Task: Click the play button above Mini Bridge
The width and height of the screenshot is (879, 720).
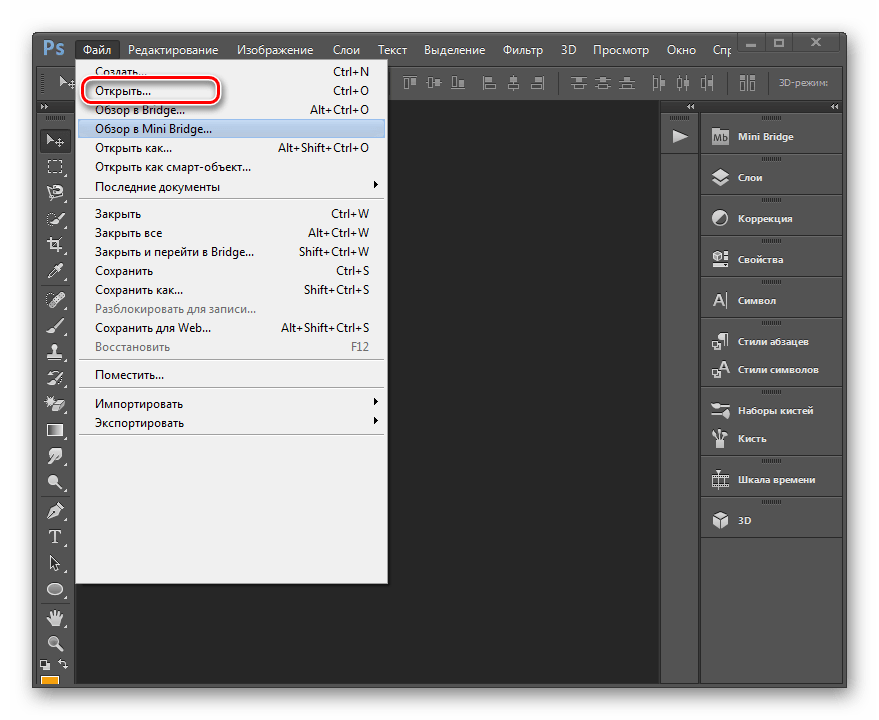Action: tap(680, 137)
